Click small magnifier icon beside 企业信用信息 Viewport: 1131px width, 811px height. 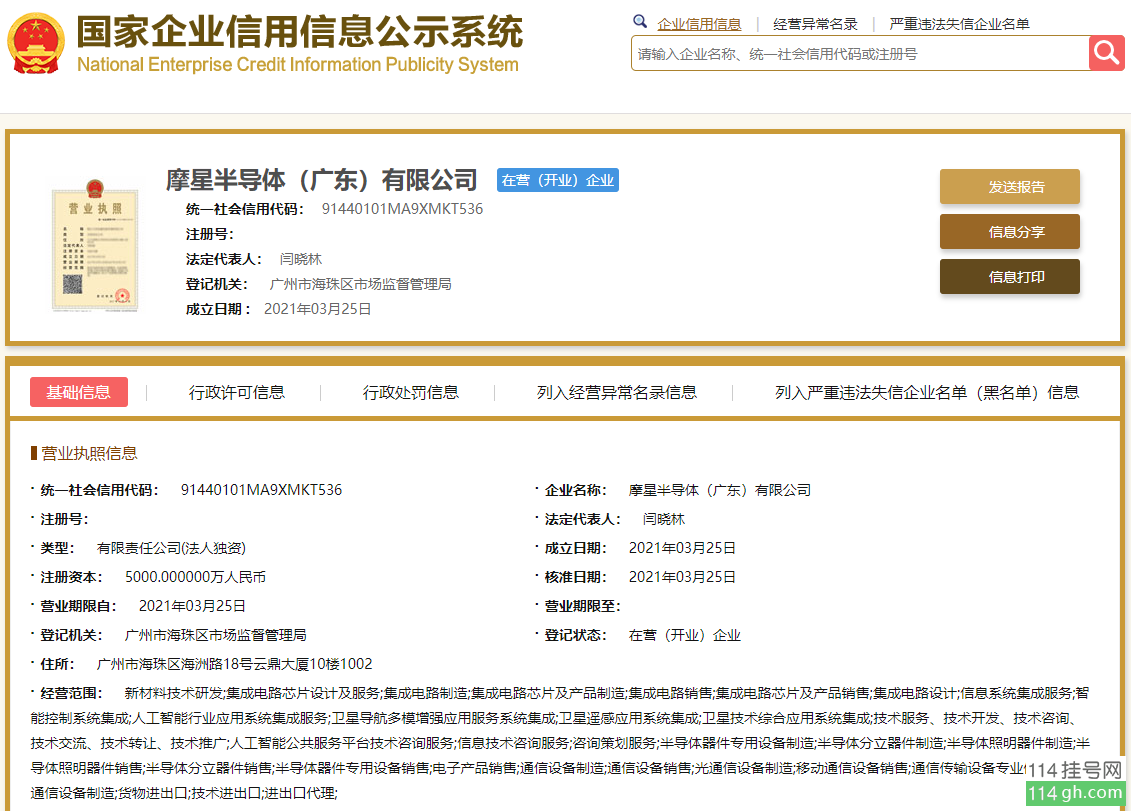tap(640, 22)
